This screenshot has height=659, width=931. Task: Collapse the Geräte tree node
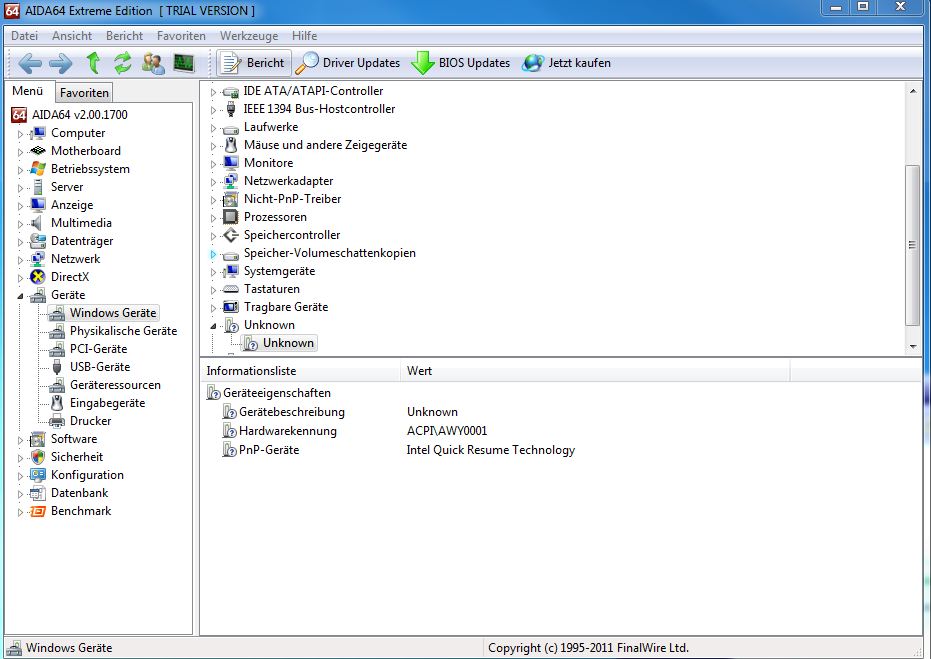click(20, 295)
